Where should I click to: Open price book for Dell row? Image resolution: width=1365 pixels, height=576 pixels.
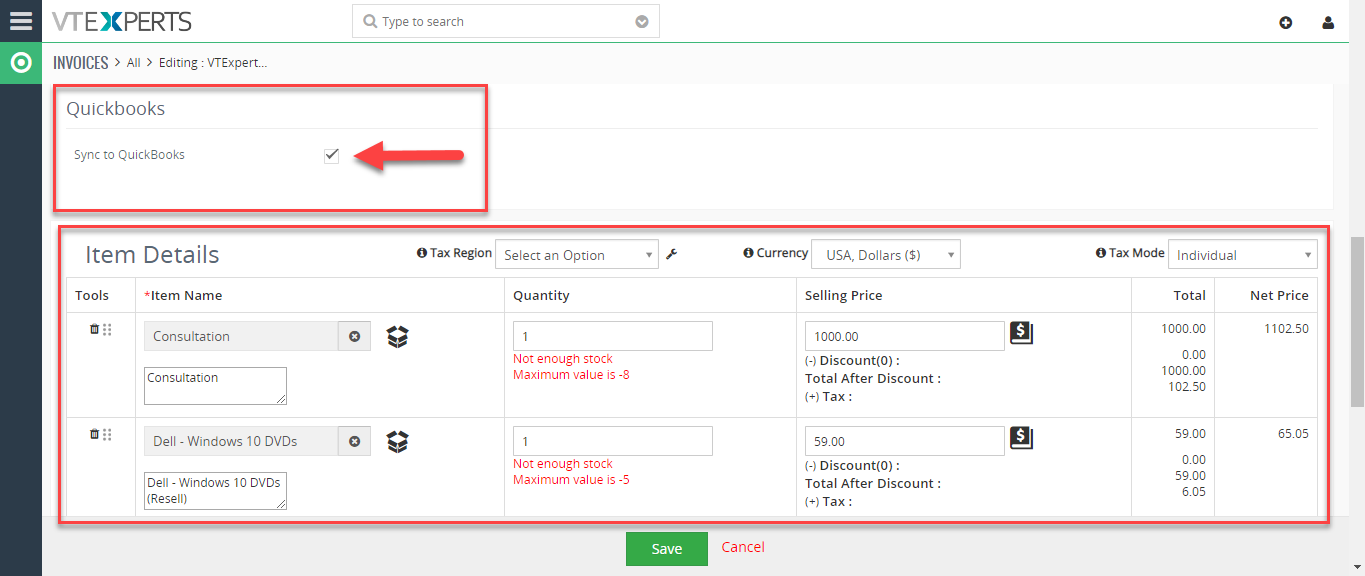coord(1021,438)
